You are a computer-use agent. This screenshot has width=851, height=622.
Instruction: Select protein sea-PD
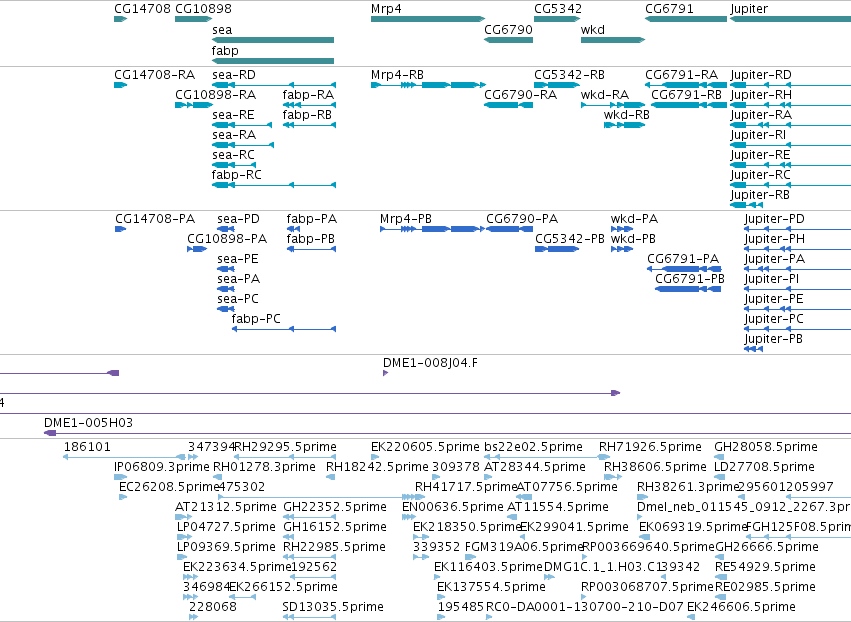[x=226, y=229]
